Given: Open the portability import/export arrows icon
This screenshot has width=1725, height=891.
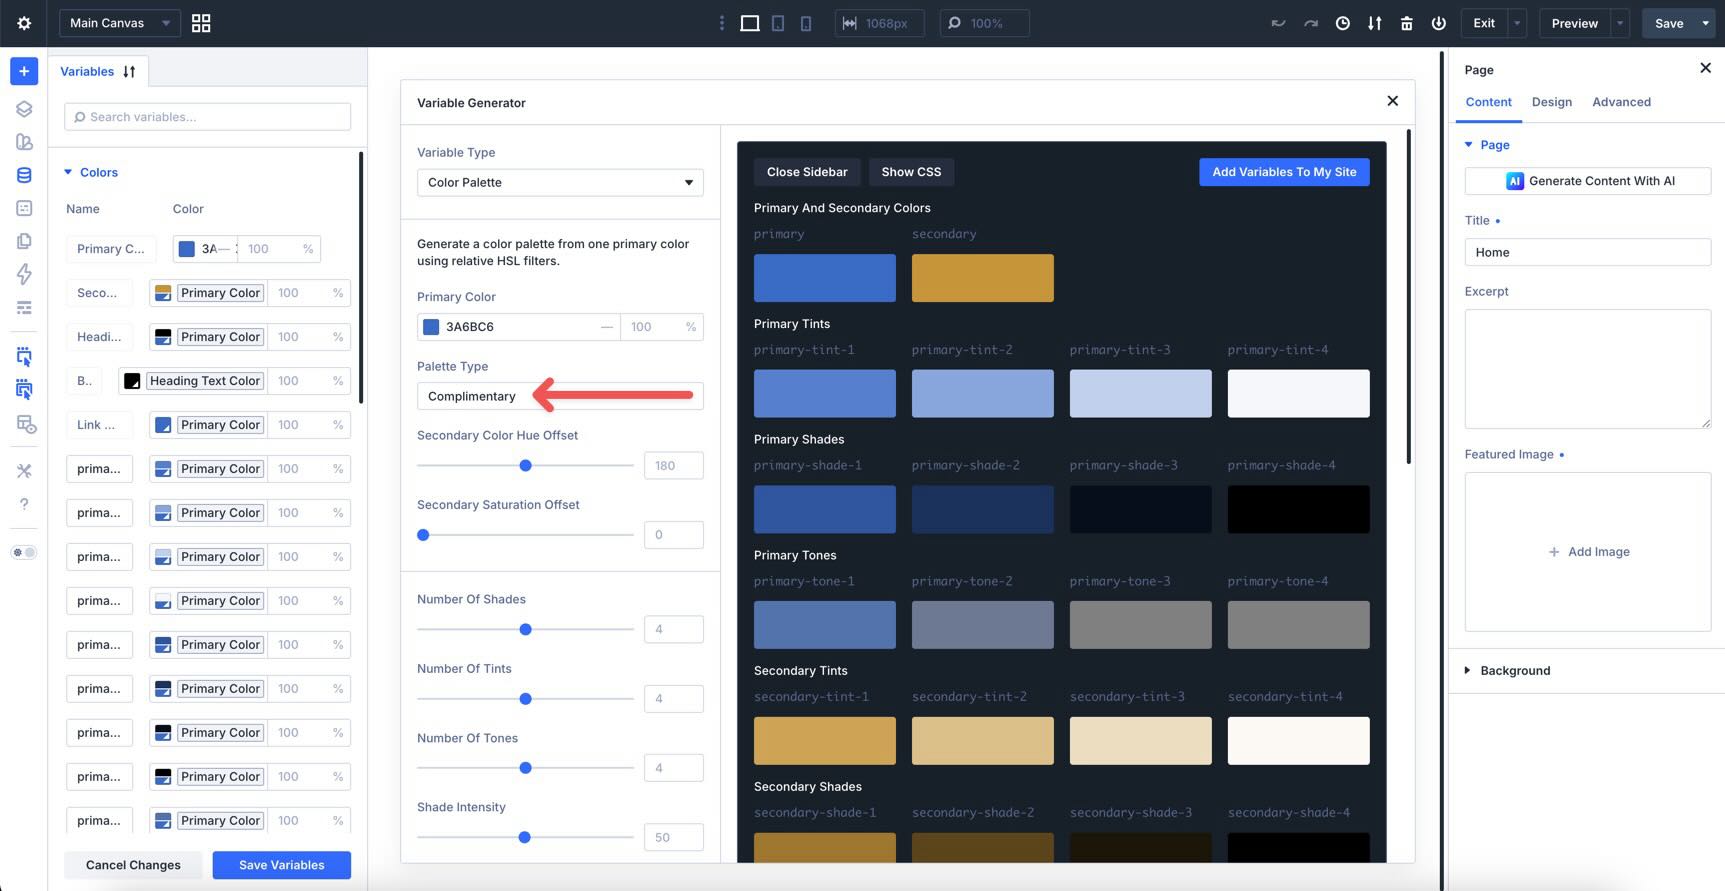Looking at the screenshot, I should (1375, 23).
